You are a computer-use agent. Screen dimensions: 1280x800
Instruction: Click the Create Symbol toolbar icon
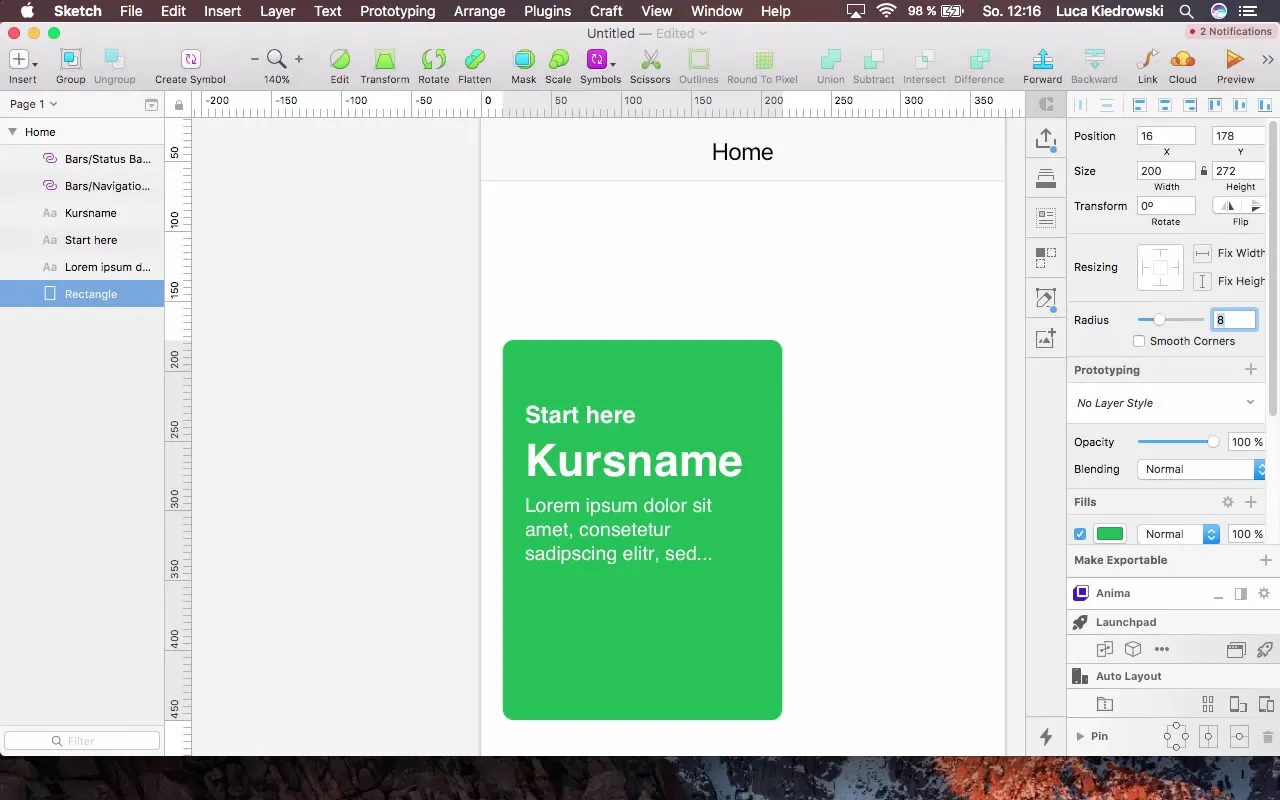[x=190, y=59]
